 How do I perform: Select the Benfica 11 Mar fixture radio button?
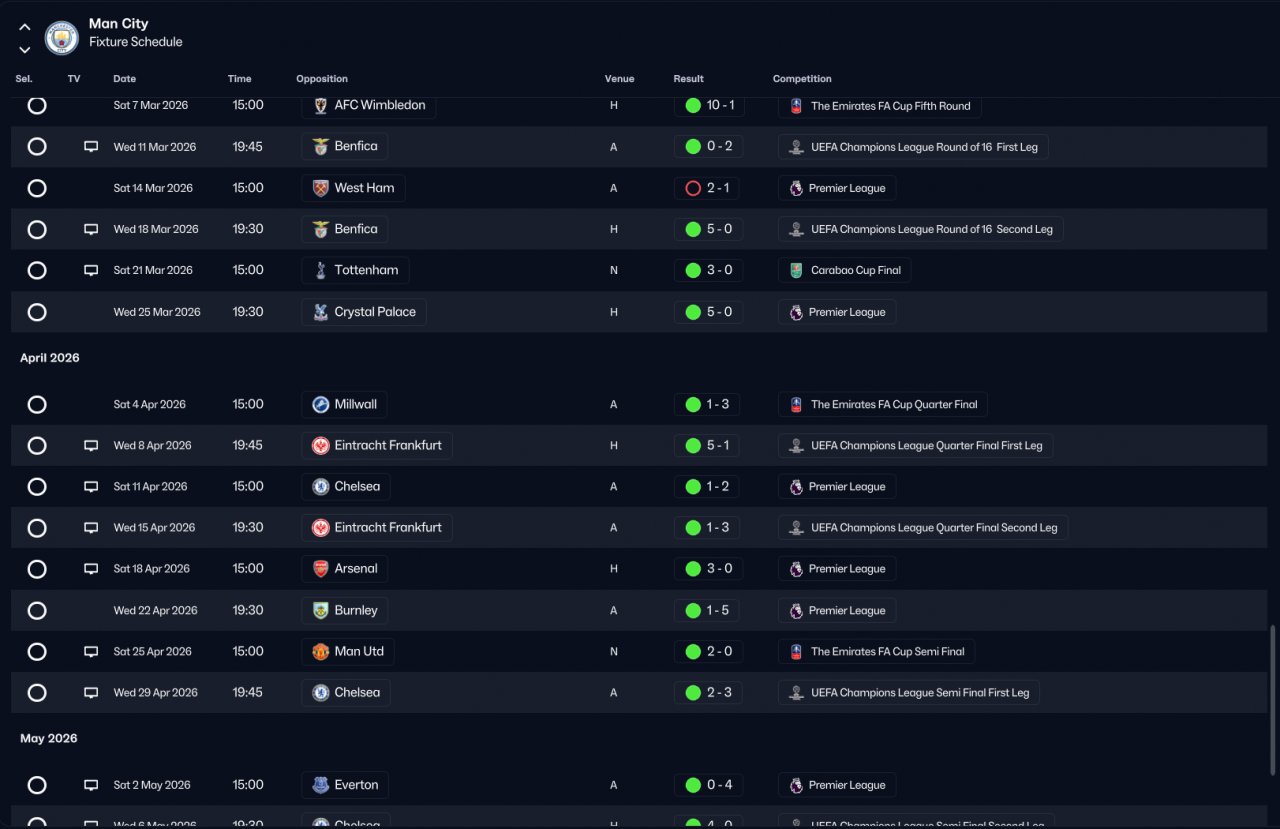coord(37,147)
